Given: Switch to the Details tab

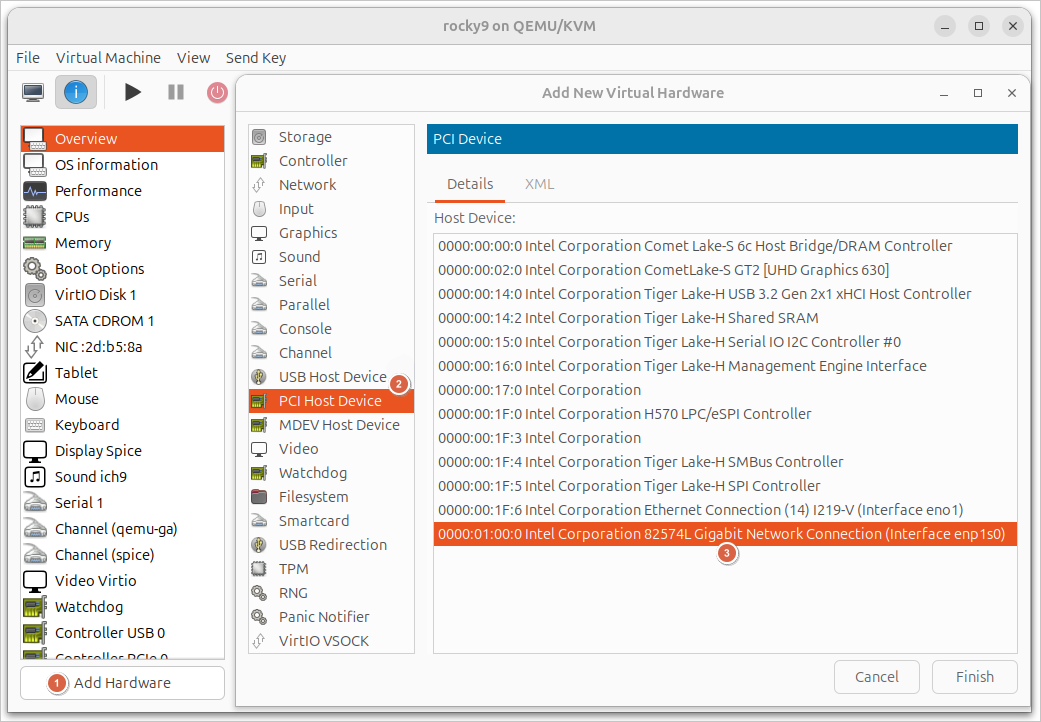Looking at the screenshot, I should 470,184.
